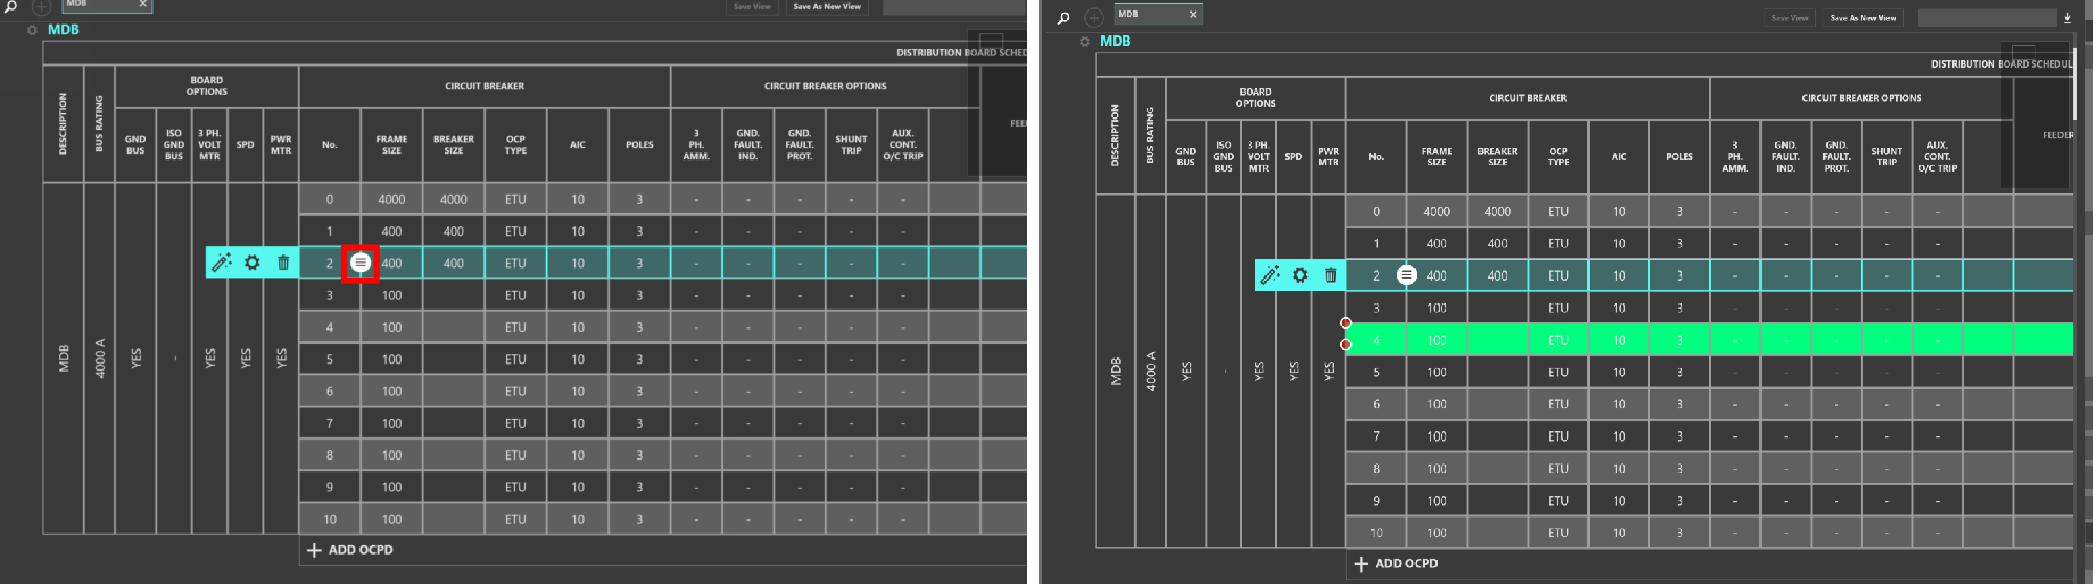
Task: Click Save As New View in right panel
Action: coord(1863,18)
